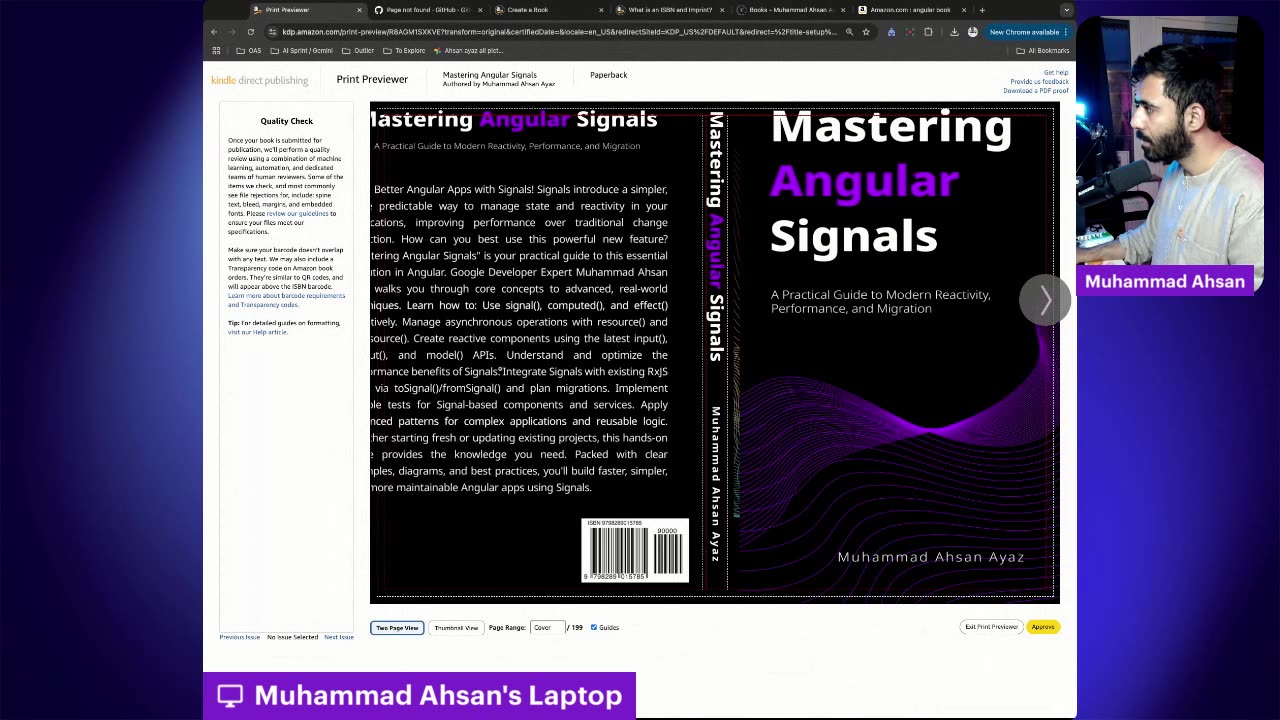This screenshot has width=1280, height=720.
Task: Click the Quality Check heading
Action: coord(287,121)
